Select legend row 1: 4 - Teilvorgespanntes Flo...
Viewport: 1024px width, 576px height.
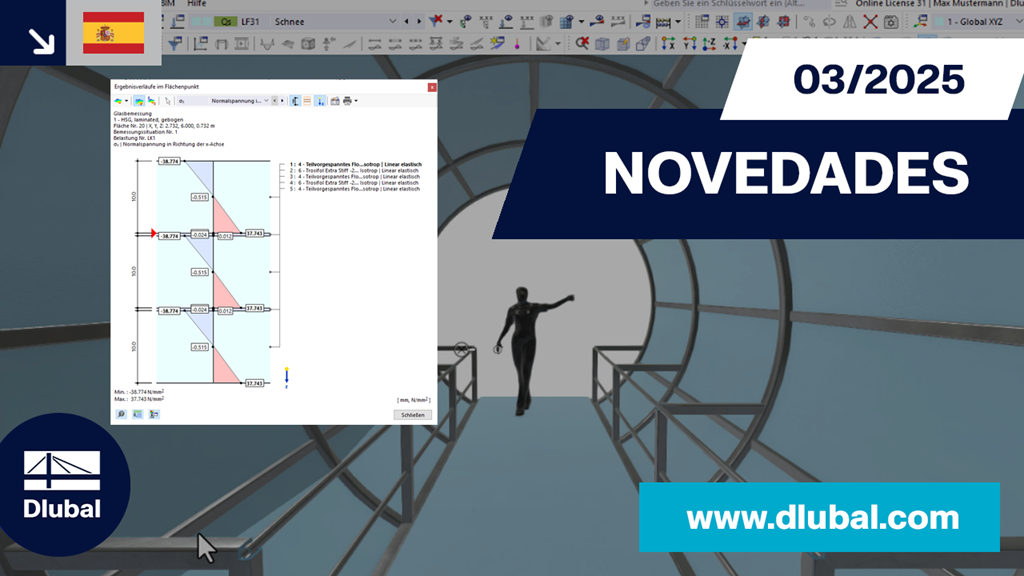355,165
